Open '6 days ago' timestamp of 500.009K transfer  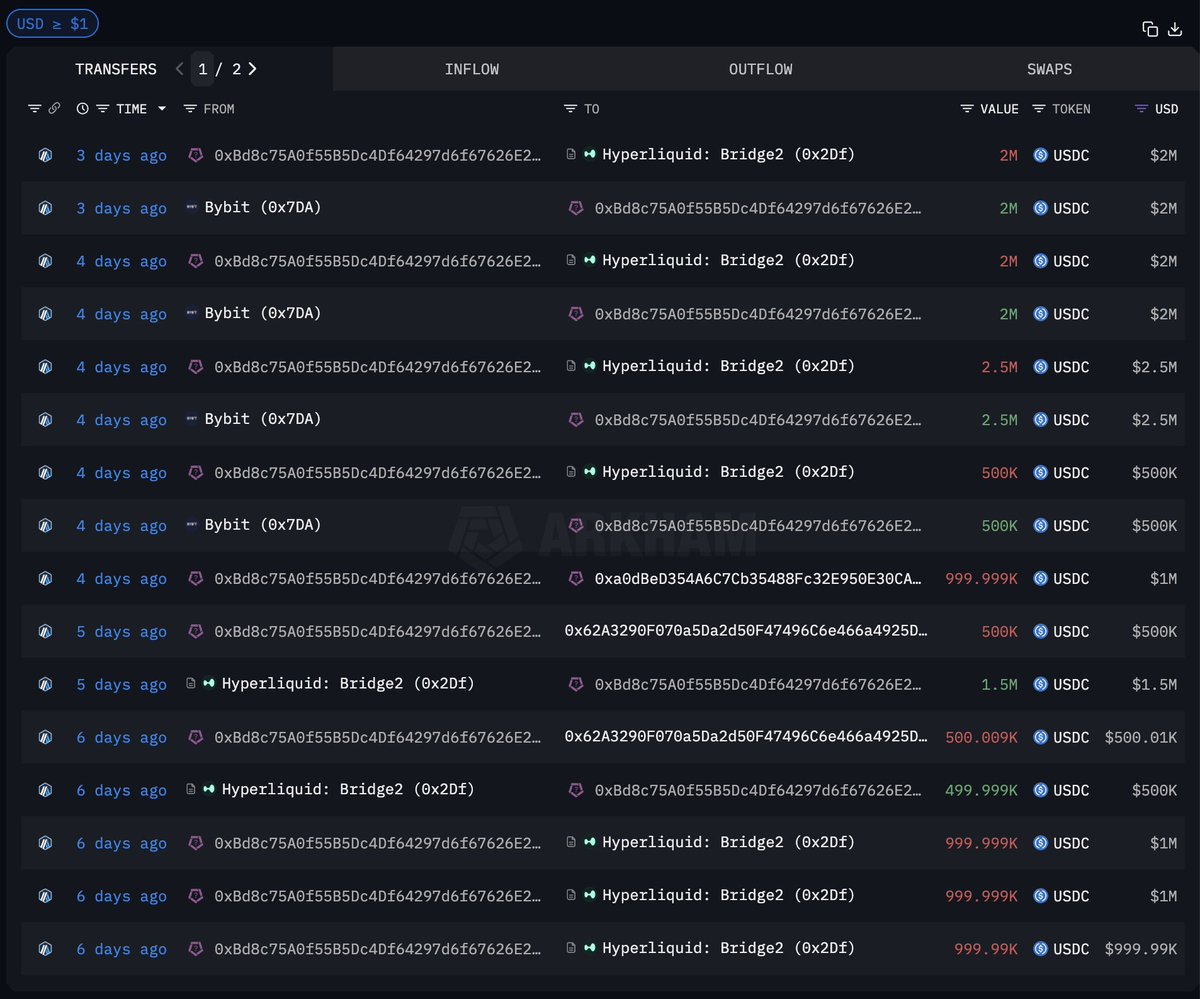pos(121,738)
